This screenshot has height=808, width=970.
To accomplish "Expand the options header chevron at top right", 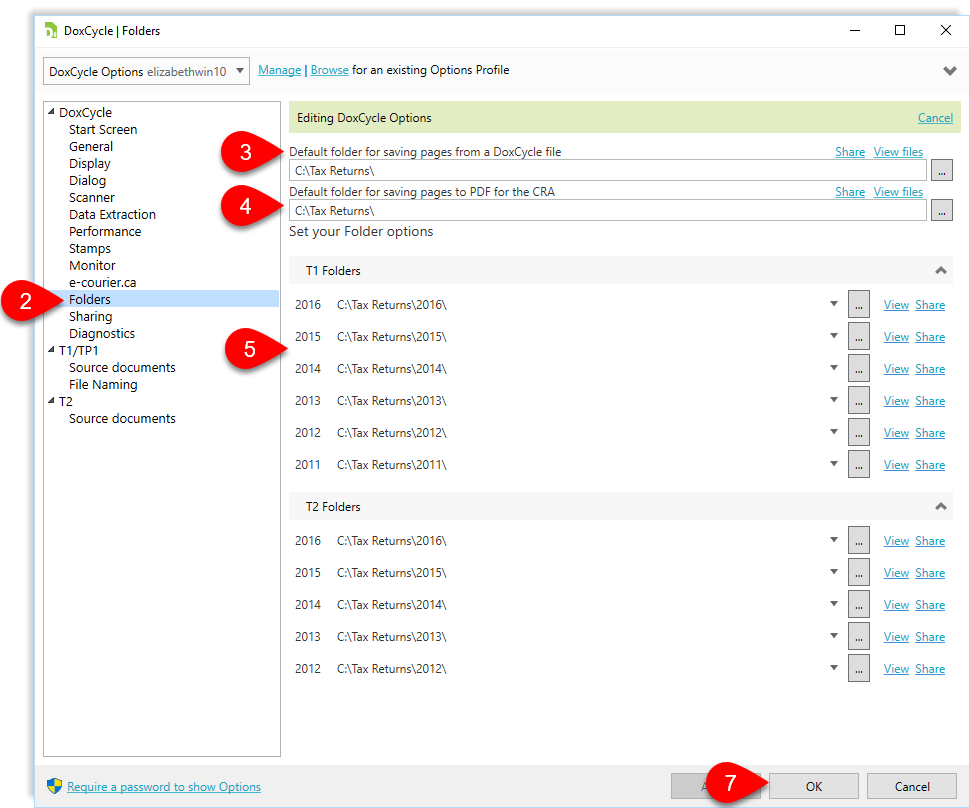I will coord(950,71).
